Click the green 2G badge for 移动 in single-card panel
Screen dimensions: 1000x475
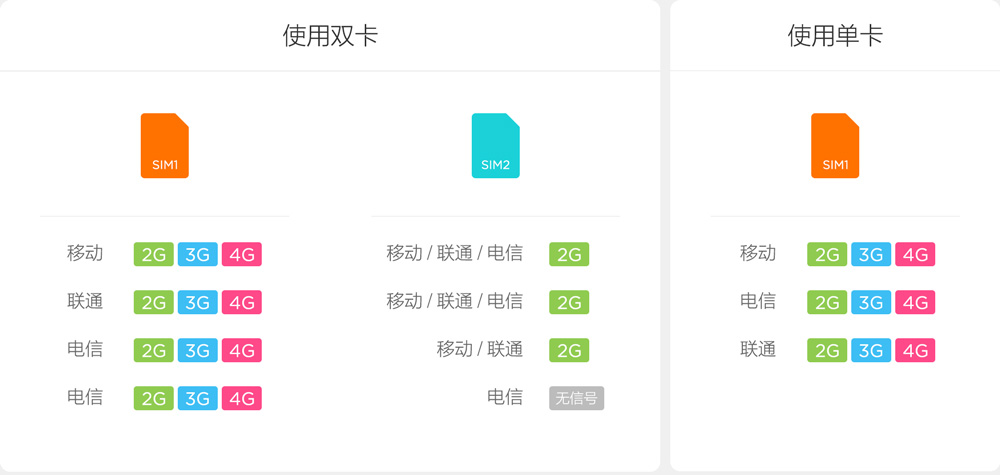point(827,254)
